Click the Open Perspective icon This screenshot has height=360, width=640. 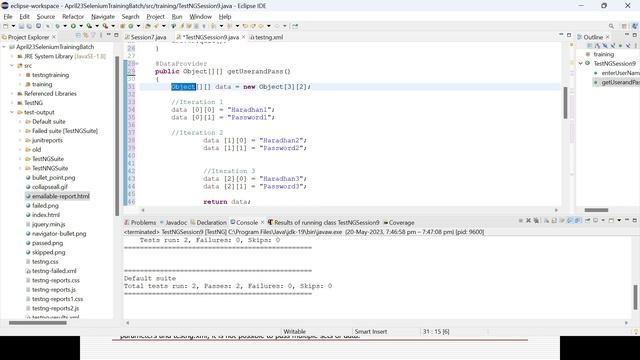[x=624, y=26]
